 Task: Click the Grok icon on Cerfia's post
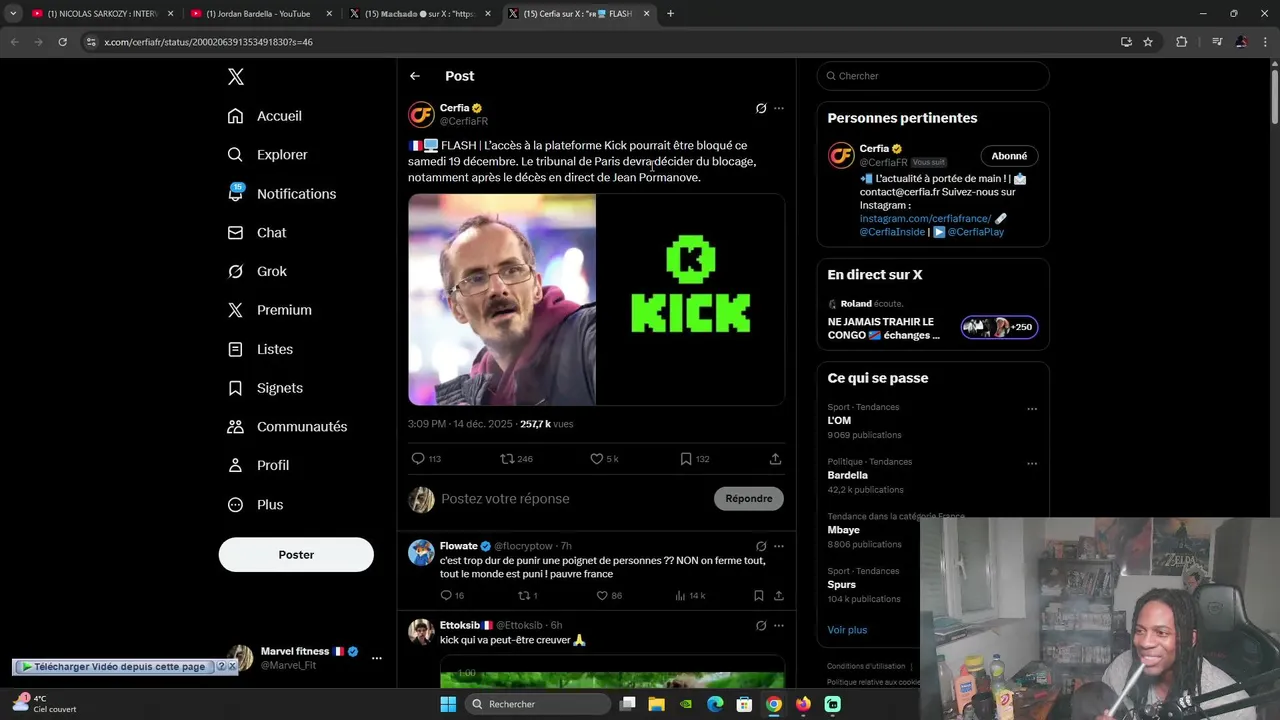[761, 108]
